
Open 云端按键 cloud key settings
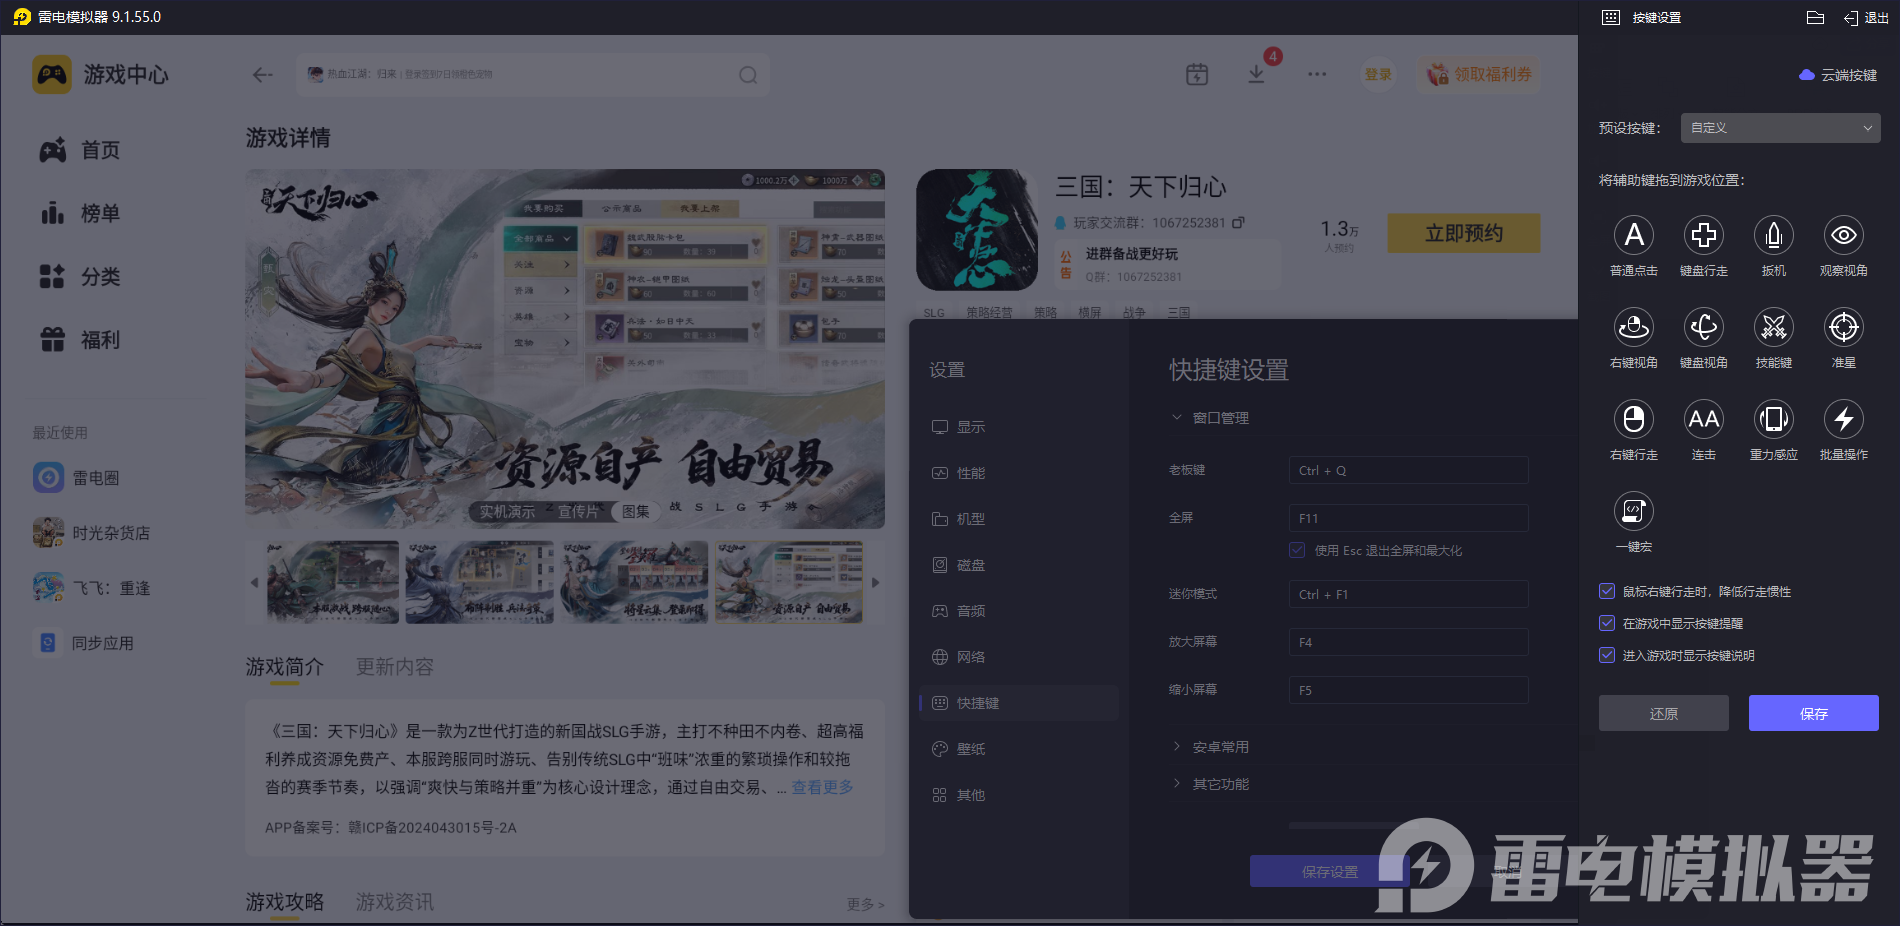pos(1838,75)
